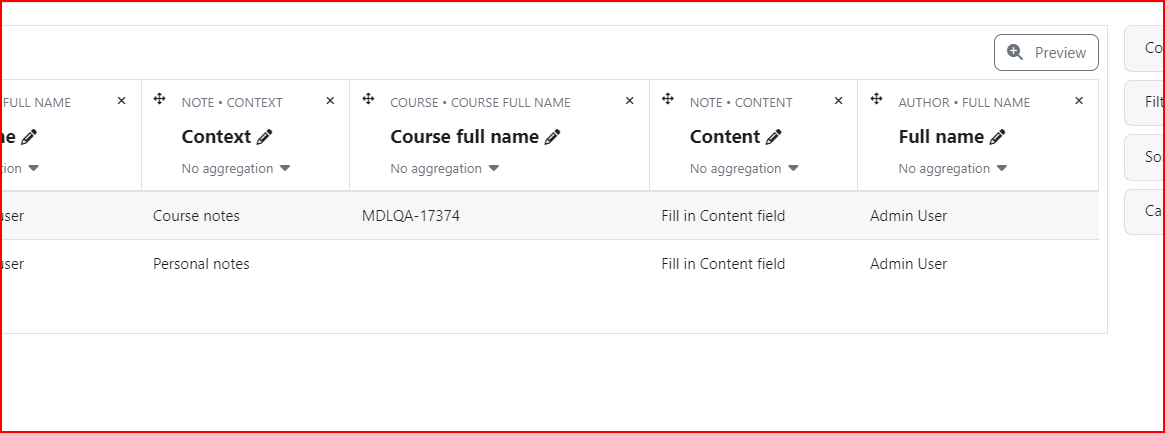1165x433 pixels.
Task: Click move handle of Author Full name column
Action: pos(876,99)
